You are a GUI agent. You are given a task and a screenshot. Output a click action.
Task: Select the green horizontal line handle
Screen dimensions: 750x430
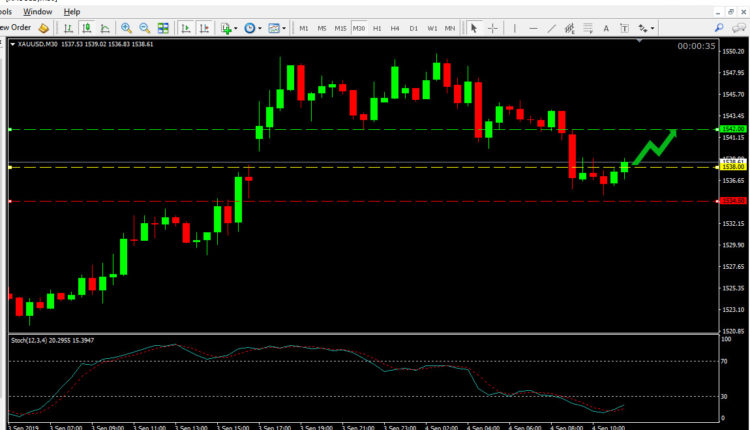tap(10, 129)
